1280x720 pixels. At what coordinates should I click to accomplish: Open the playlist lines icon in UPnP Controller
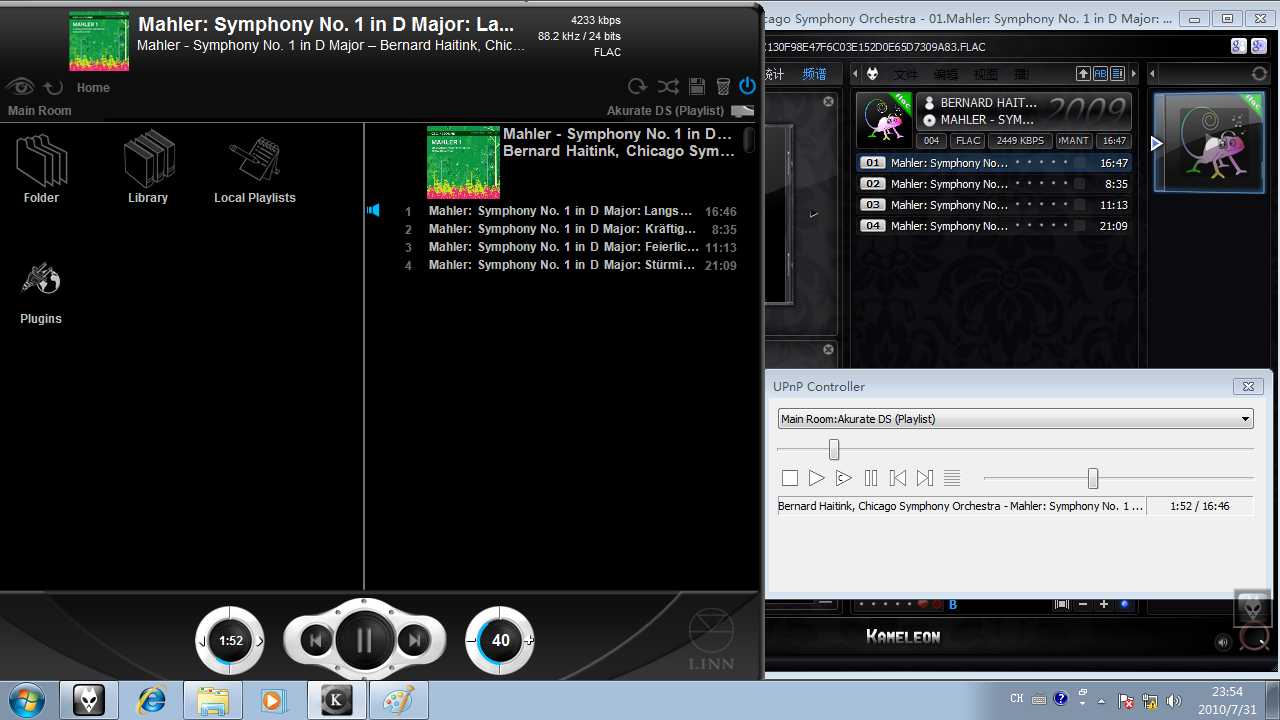[x=952, y=479]
